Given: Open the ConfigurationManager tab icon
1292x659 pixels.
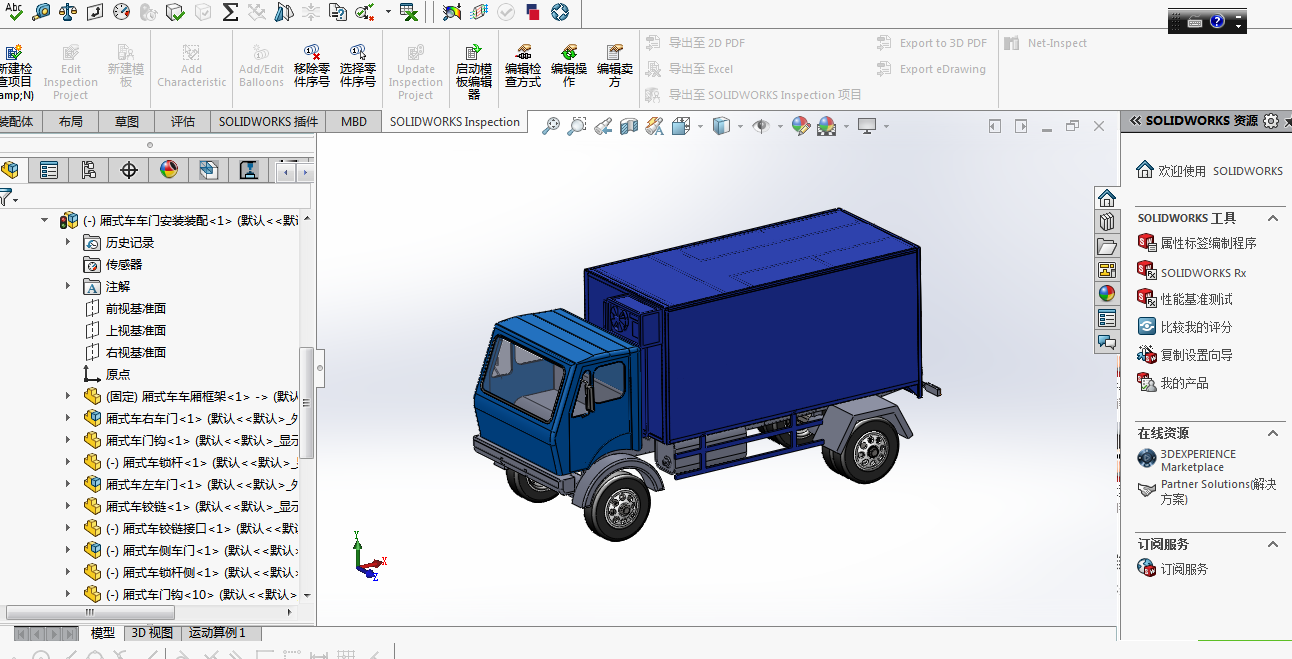Looking at the screenshot, I should click(88, 170).
